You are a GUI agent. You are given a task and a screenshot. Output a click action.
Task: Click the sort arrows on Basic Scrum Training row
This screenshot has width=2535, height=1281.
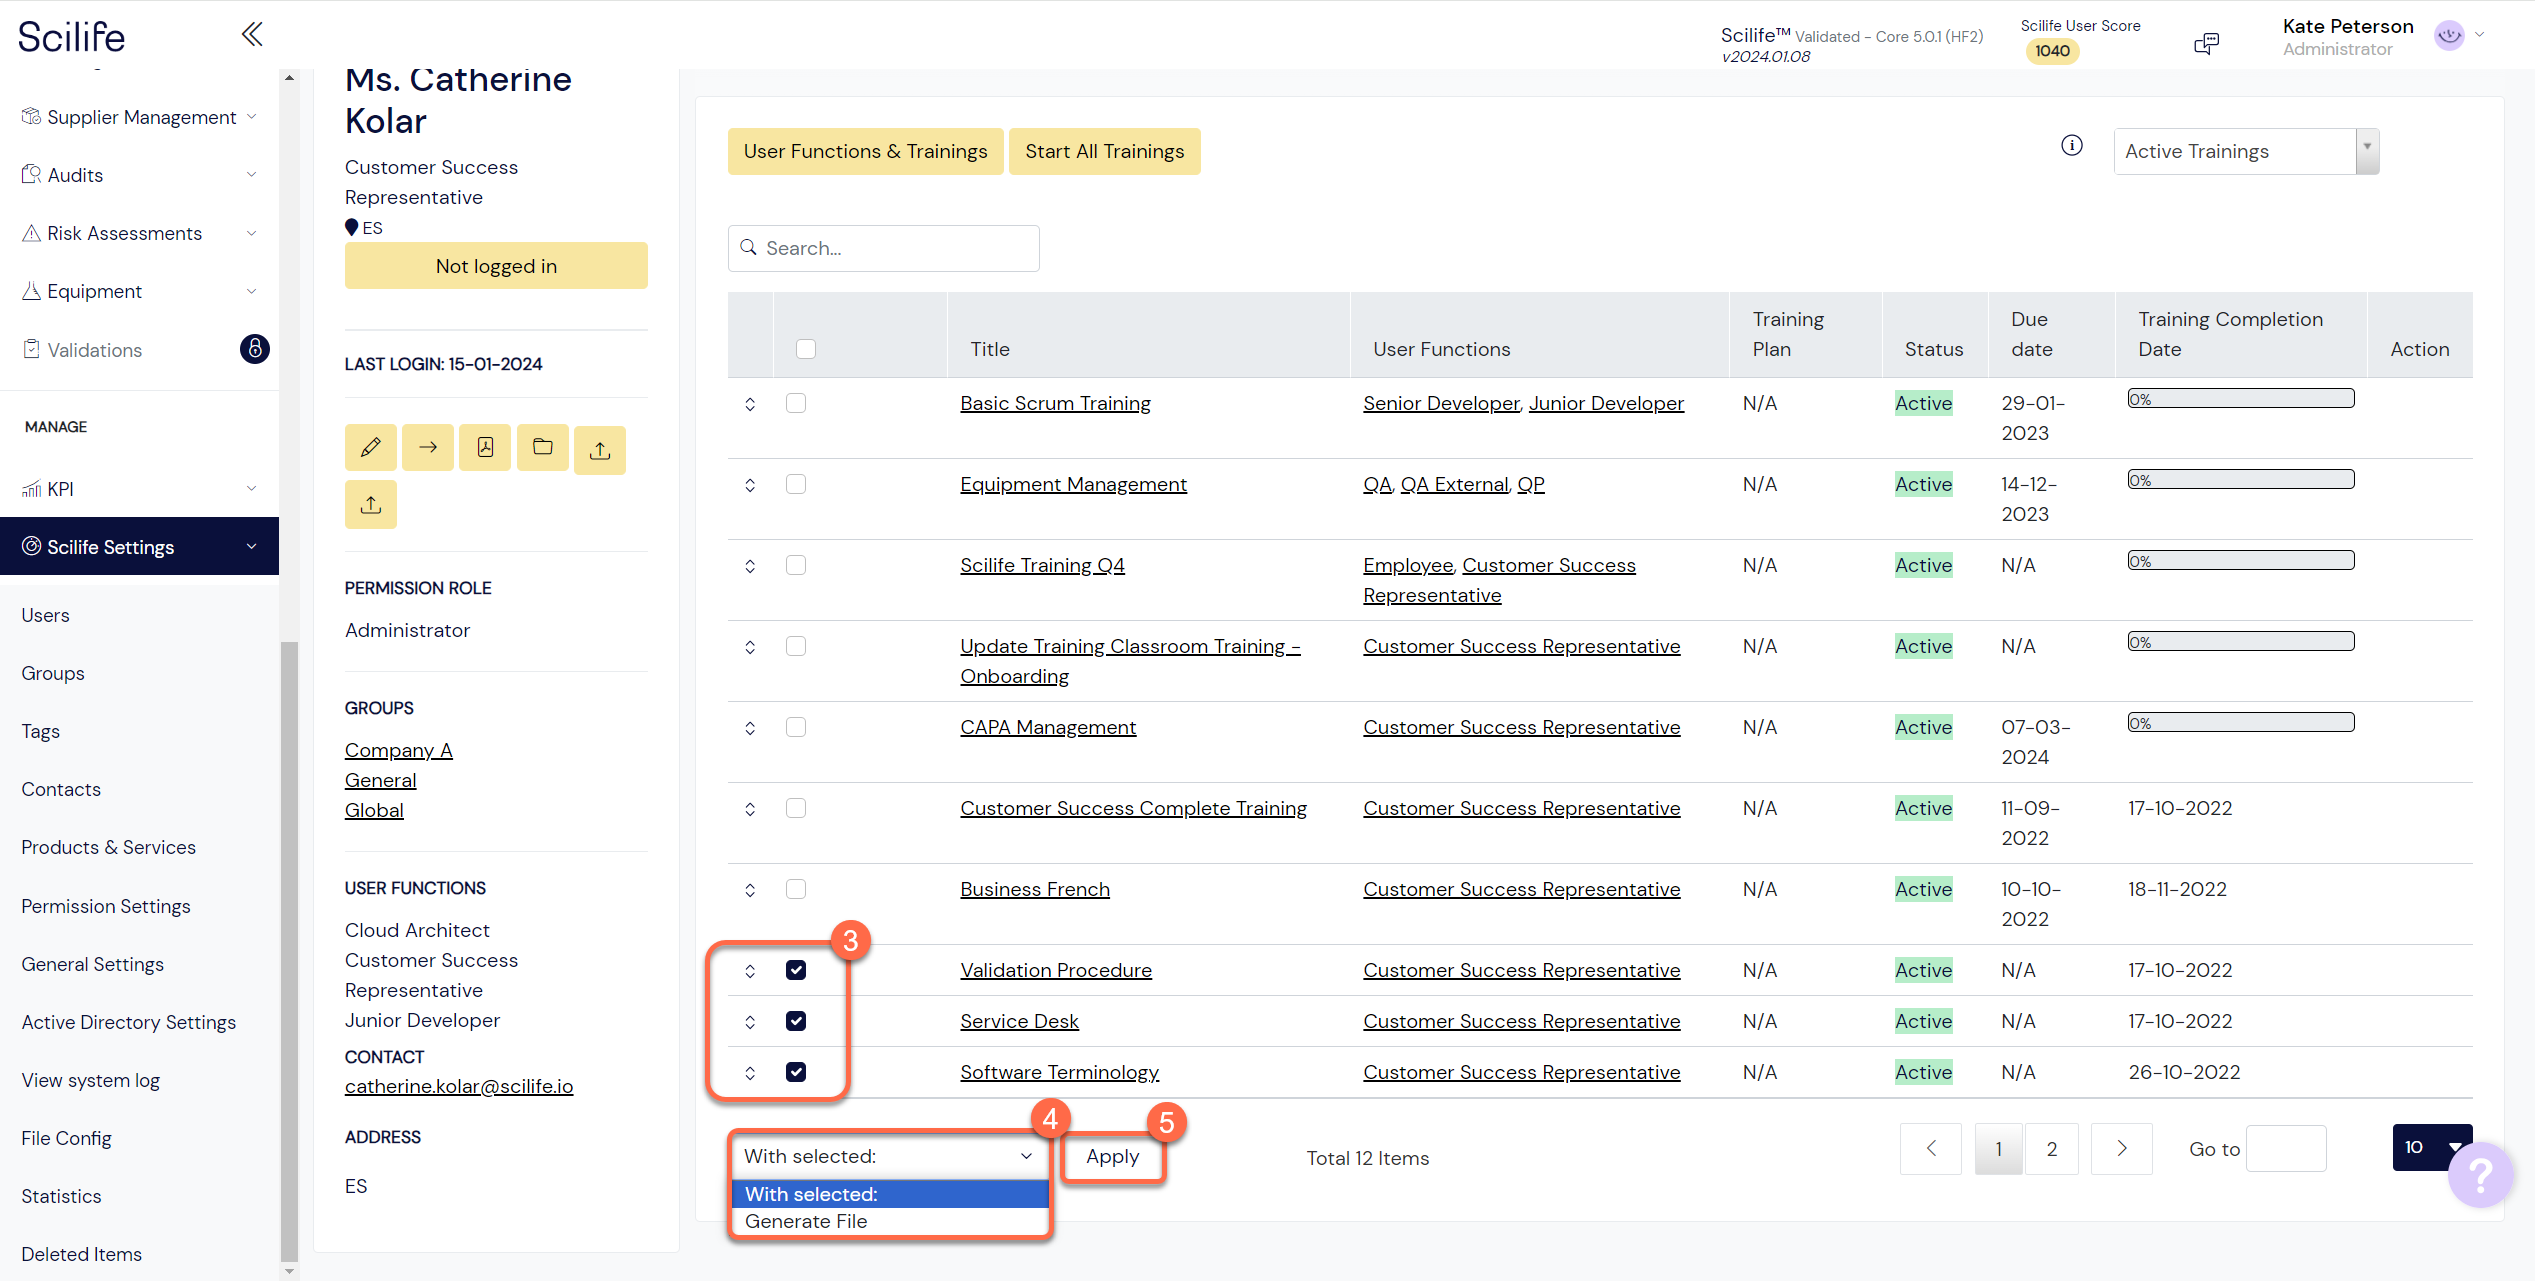[x=750, y=404]
